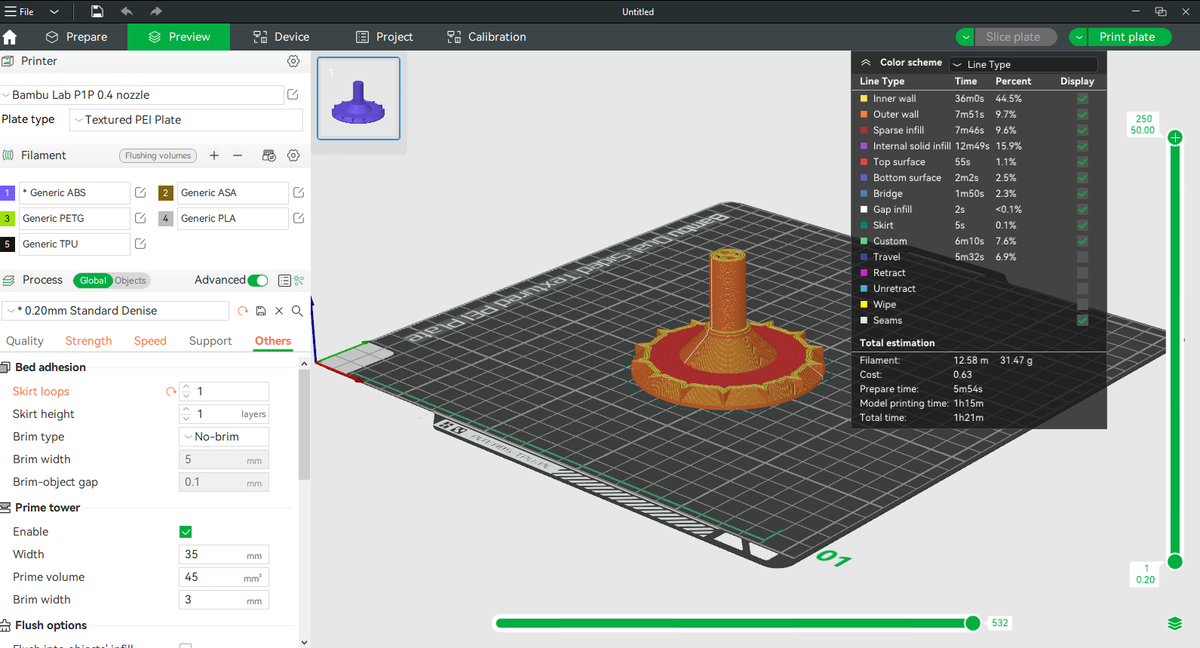
Task: Open the Plate type dropdown
Action: tap(186, 120)
